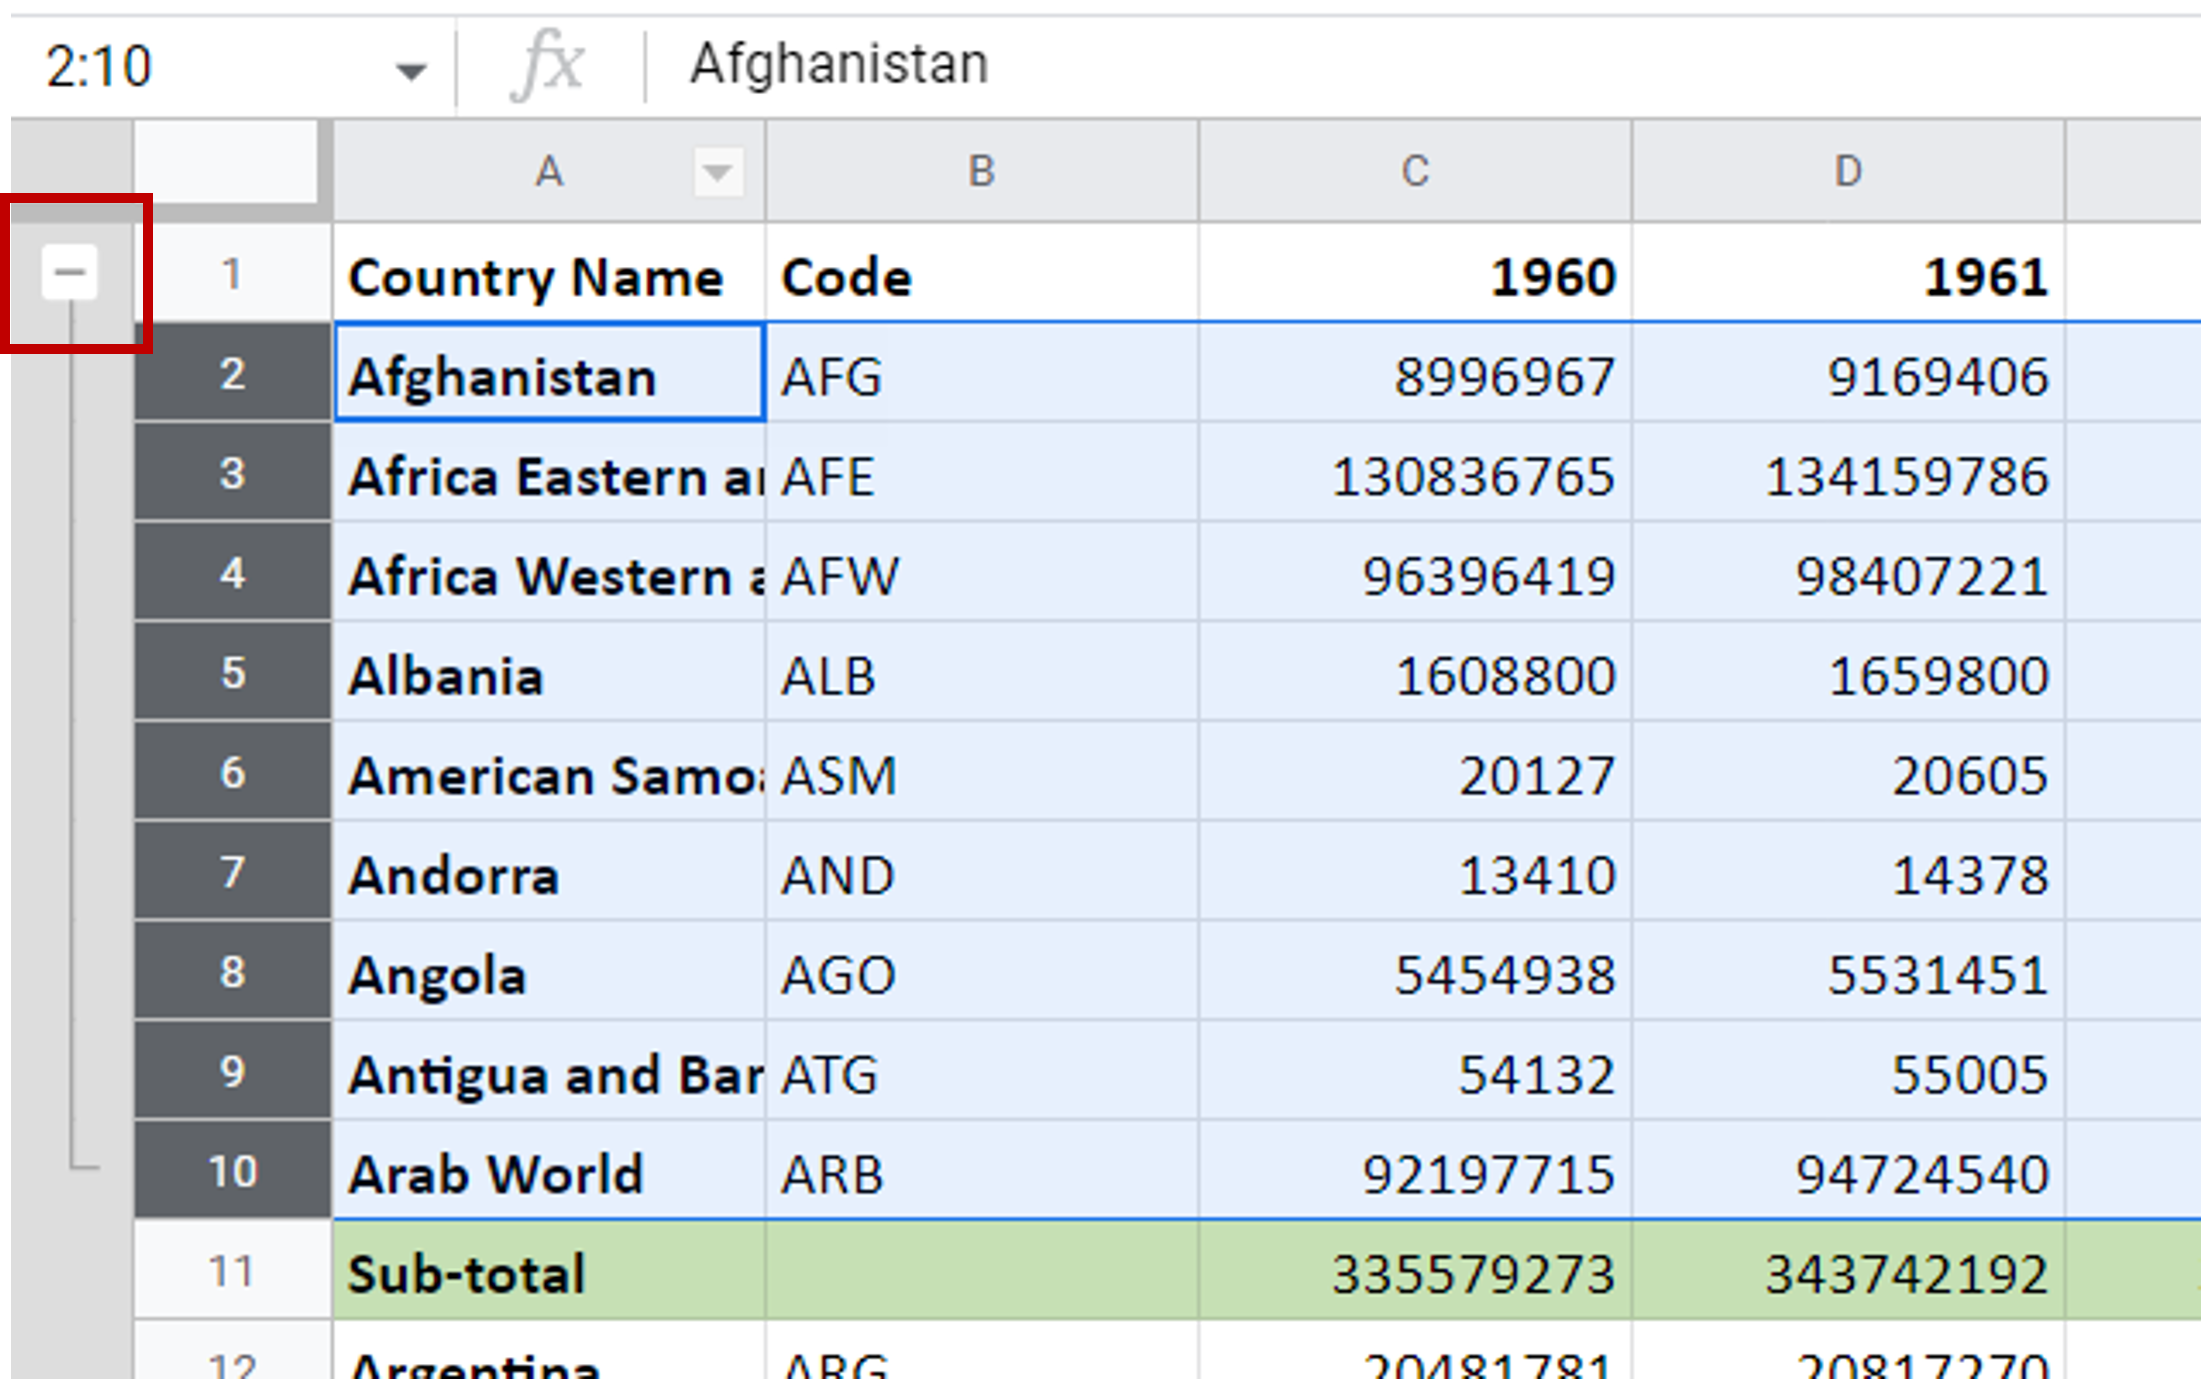Open column A filter dropdown

pyautogui.click(x=717, y=172)
